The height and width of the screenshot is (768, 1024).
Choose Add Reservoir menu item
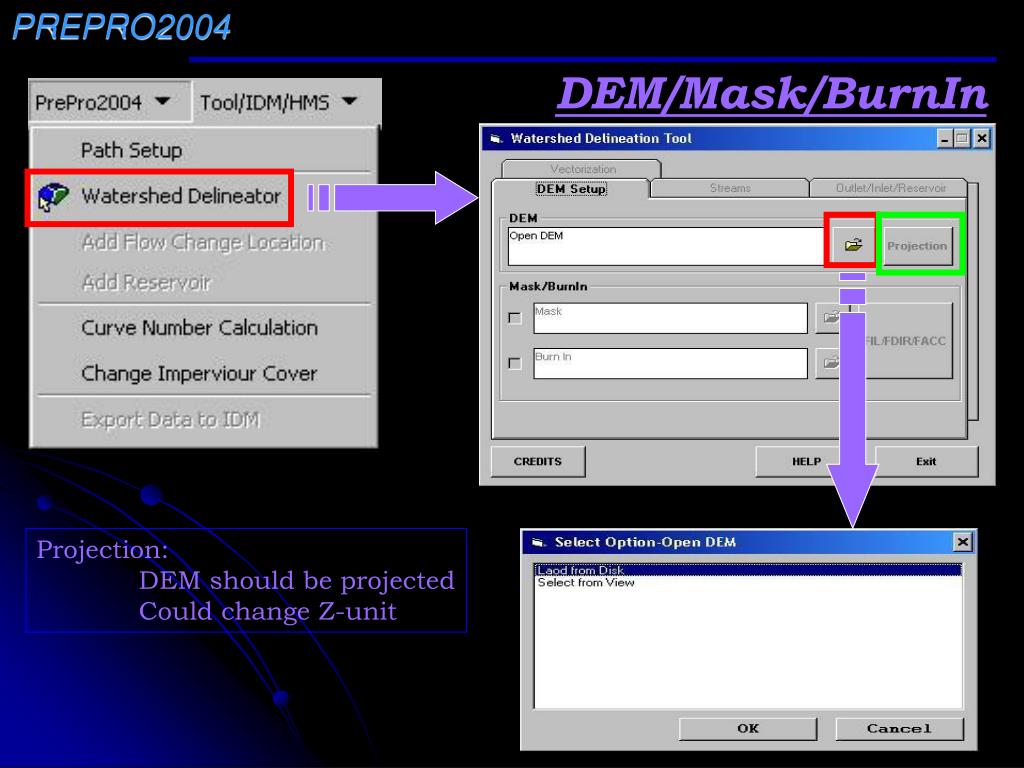point(146,282)
